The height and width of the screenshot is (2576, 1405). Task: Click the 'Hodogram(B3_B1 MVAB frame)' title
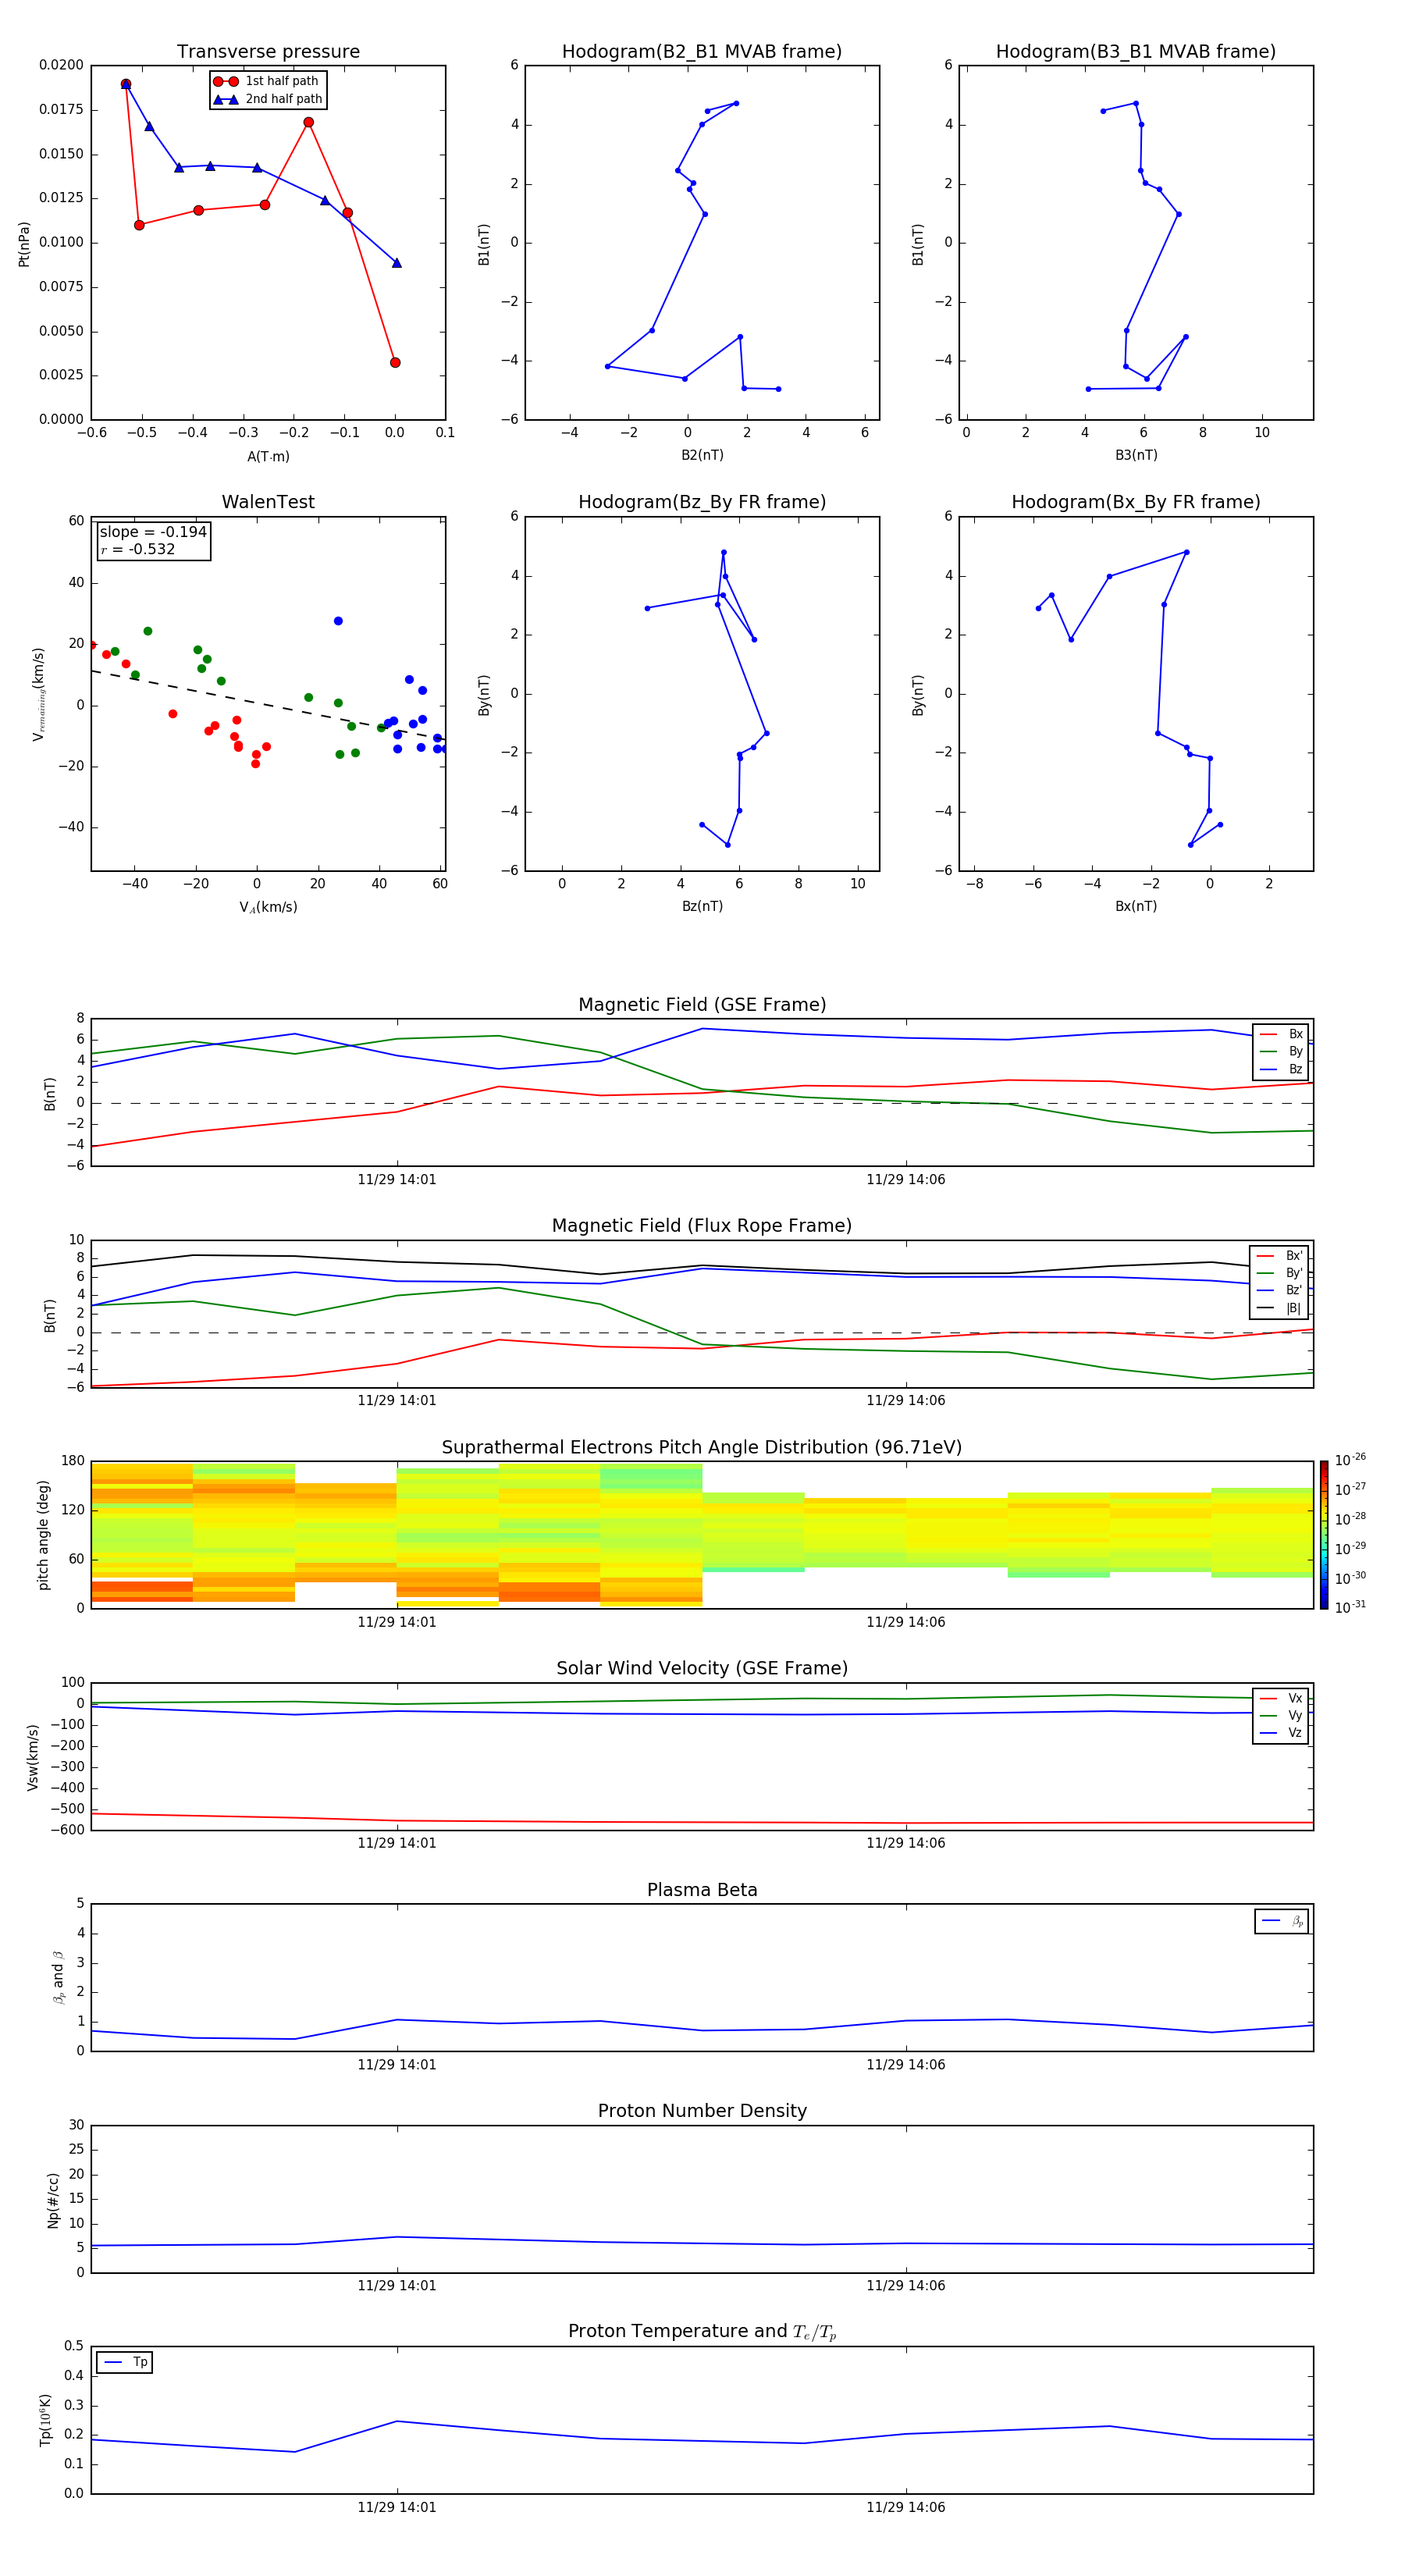(1136, 52)
